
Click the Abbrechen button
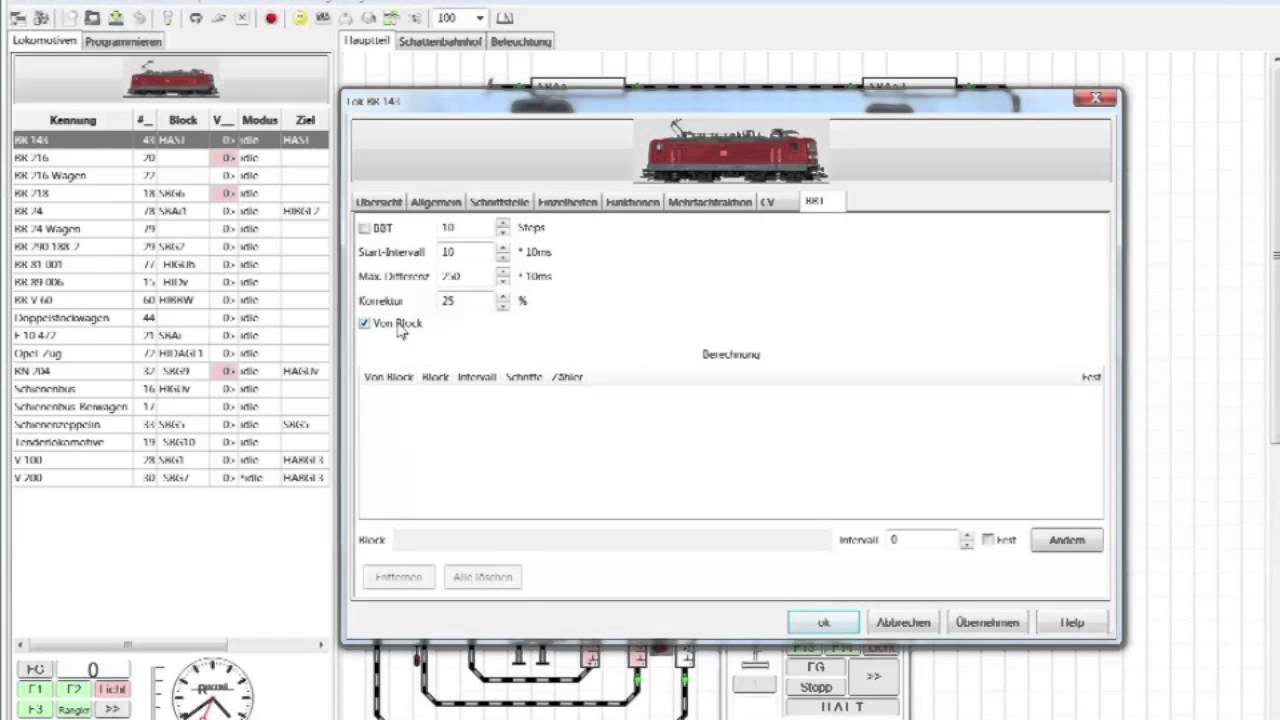[x=903, y=622]
